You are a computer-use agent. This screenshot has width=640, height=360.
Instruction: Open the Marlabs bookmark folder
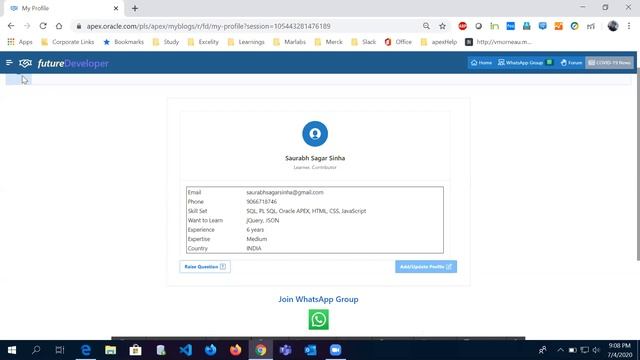point(289,42)
